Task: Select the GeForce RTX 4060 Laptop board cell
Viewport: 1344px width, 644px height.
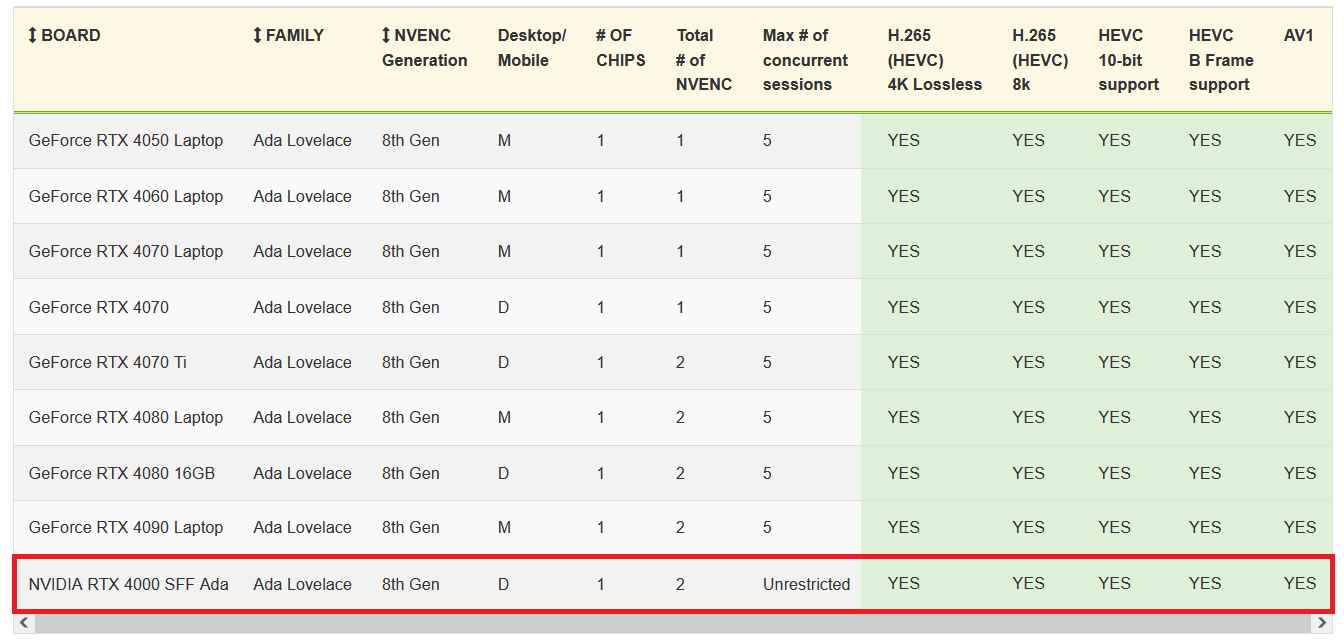Action: [126, 197]
